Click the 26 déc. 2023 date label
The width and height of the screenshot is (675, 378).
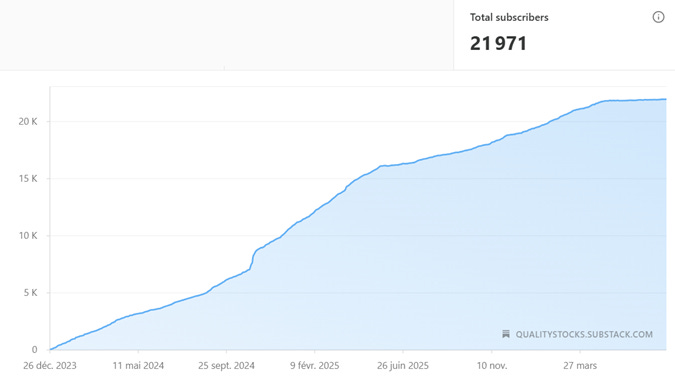[x=50, y=366]
